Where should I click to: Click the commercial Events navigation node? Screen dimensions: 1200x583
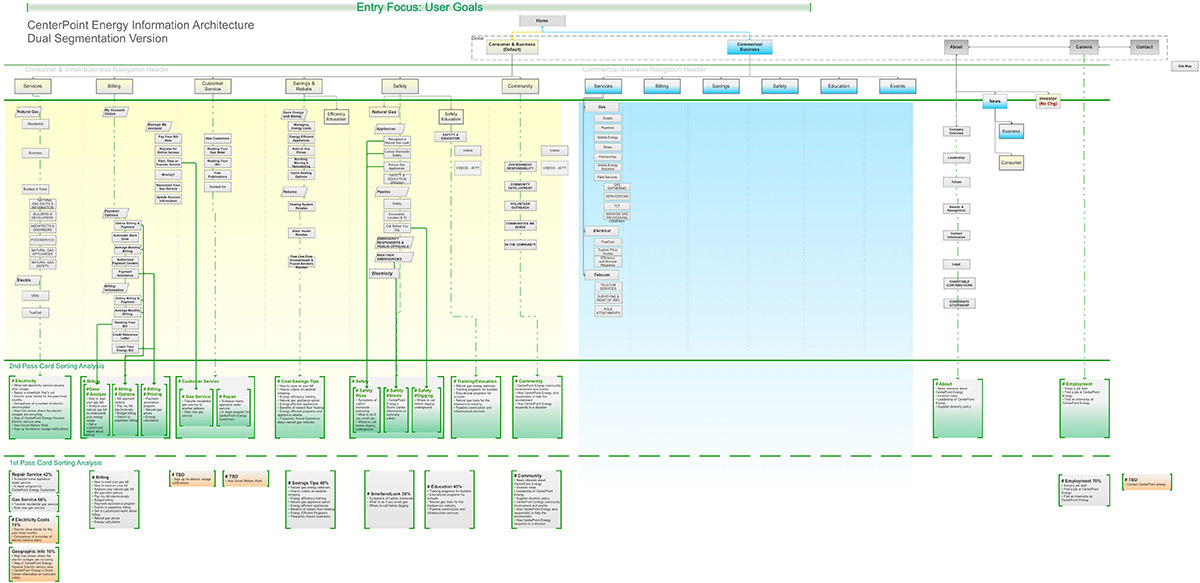[x=898, y=87]
